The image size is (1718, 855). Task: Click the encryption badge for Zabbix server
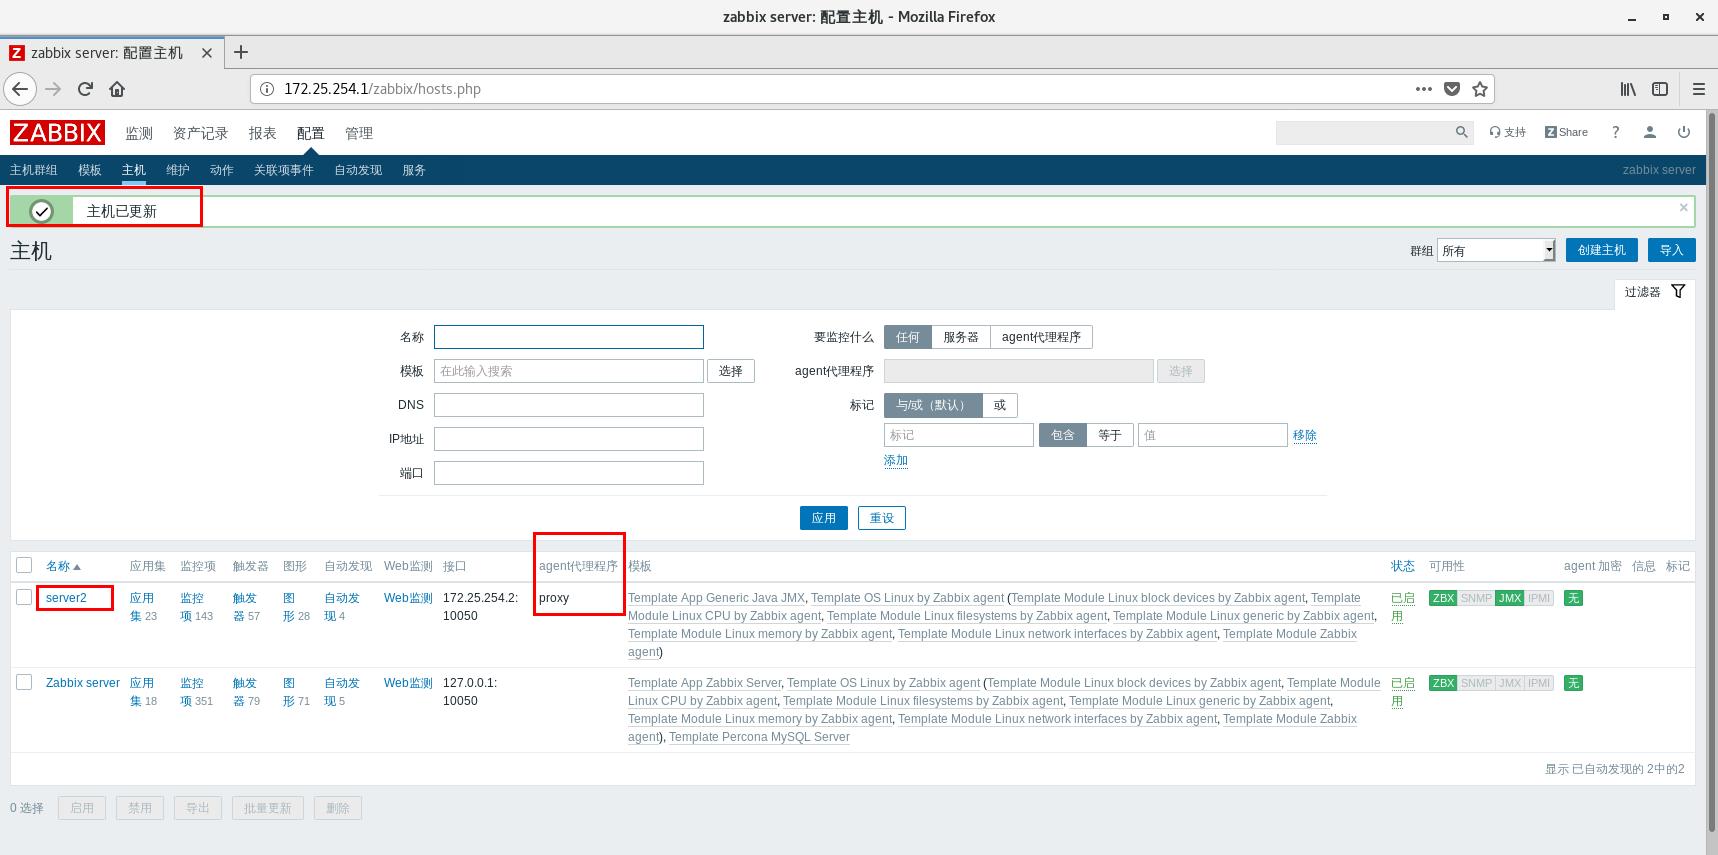pyautogui.click(x=1573, y=683)
